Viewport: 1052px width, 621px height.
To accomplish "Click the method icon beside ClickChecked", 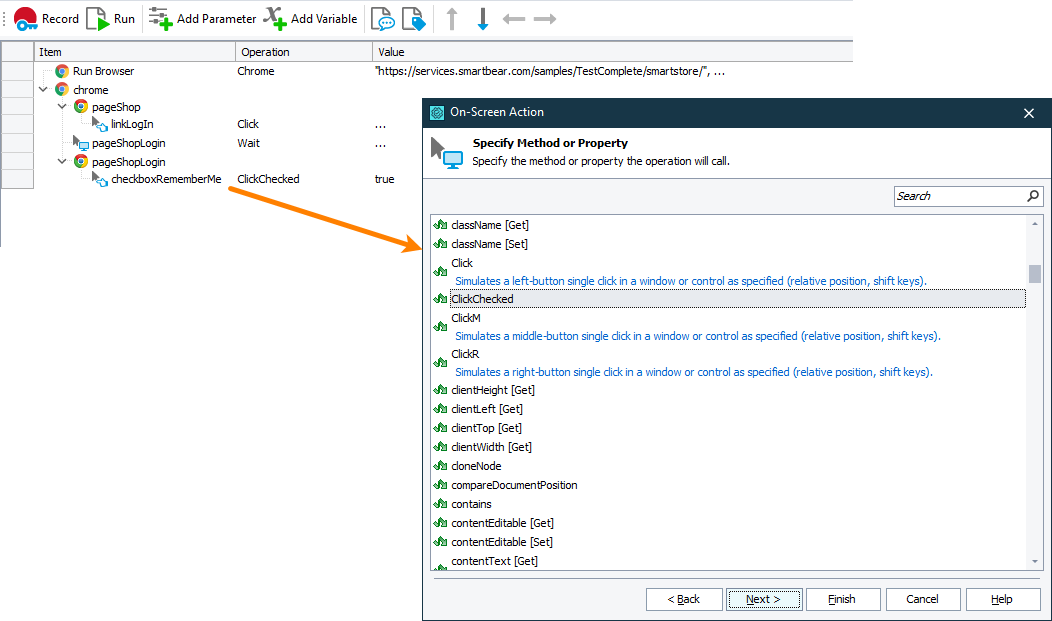I will click(440, 298).
